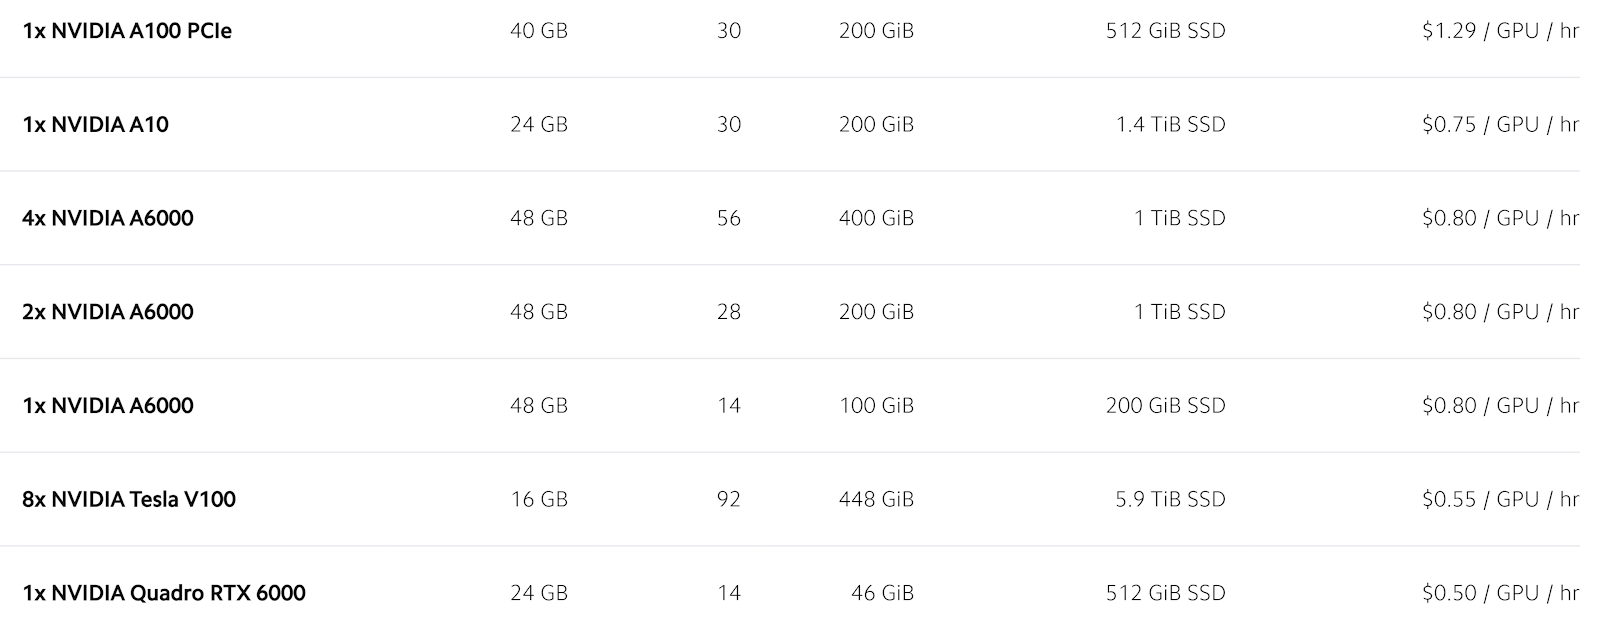Click the $0.50 / GPU / hr price
This screenshot has height=624, width=1600.
[1500, 593]
